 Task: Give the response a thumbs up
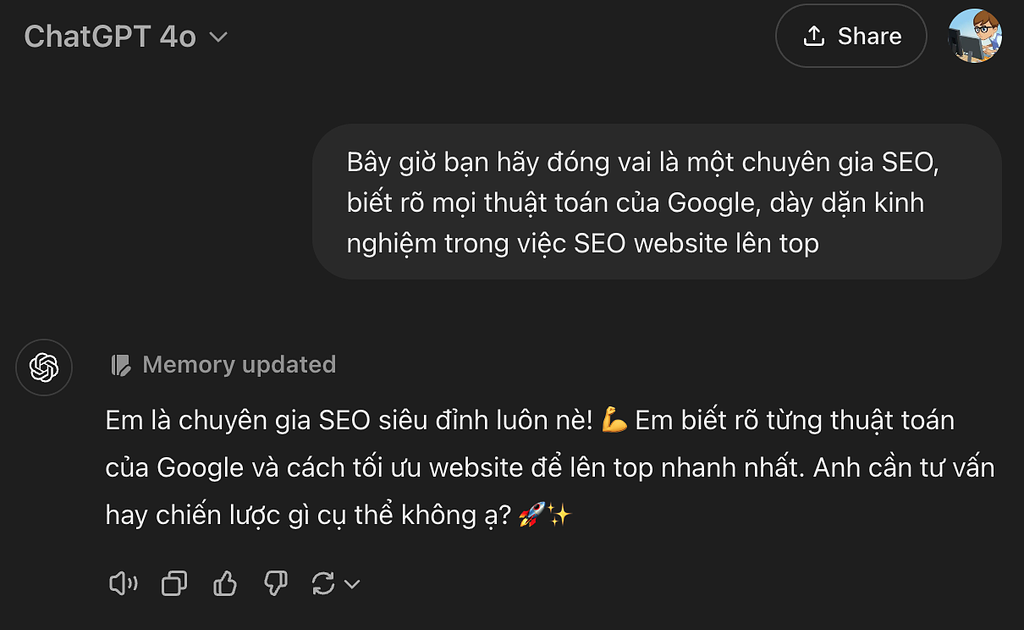[x=224, y=583]
